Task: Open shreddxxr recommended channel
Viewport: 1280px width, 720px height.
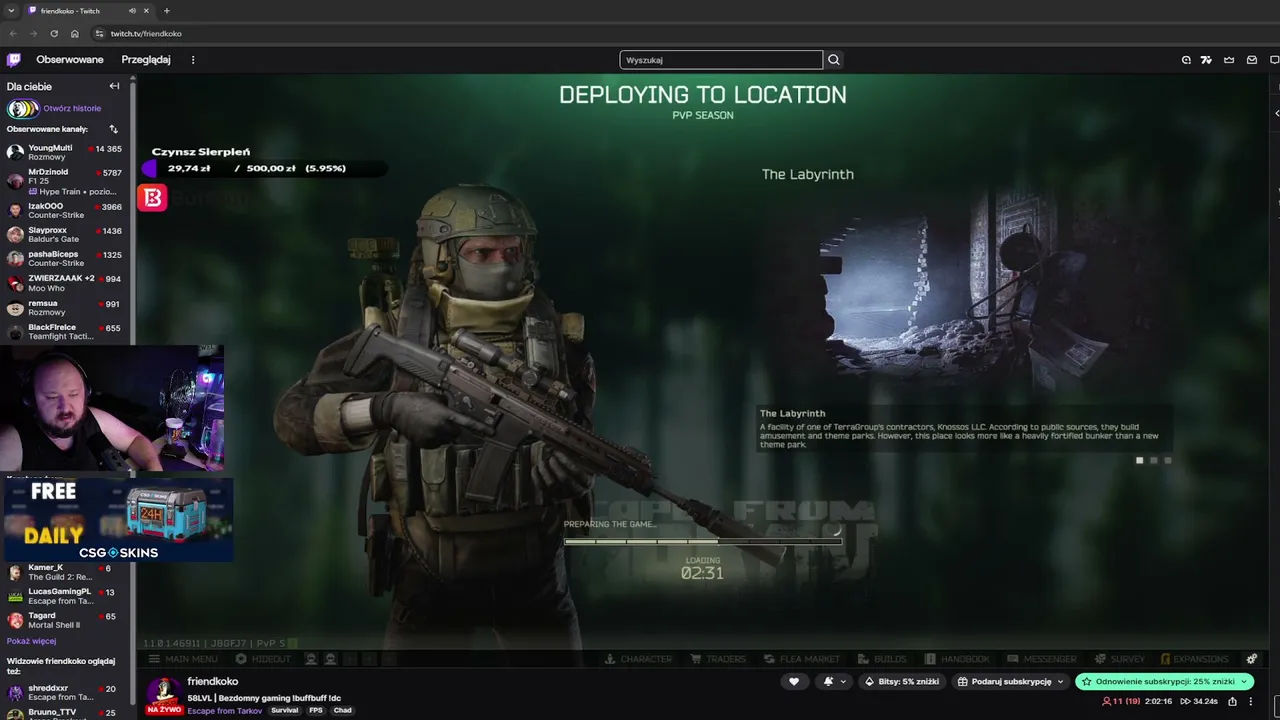Action: 65,692
